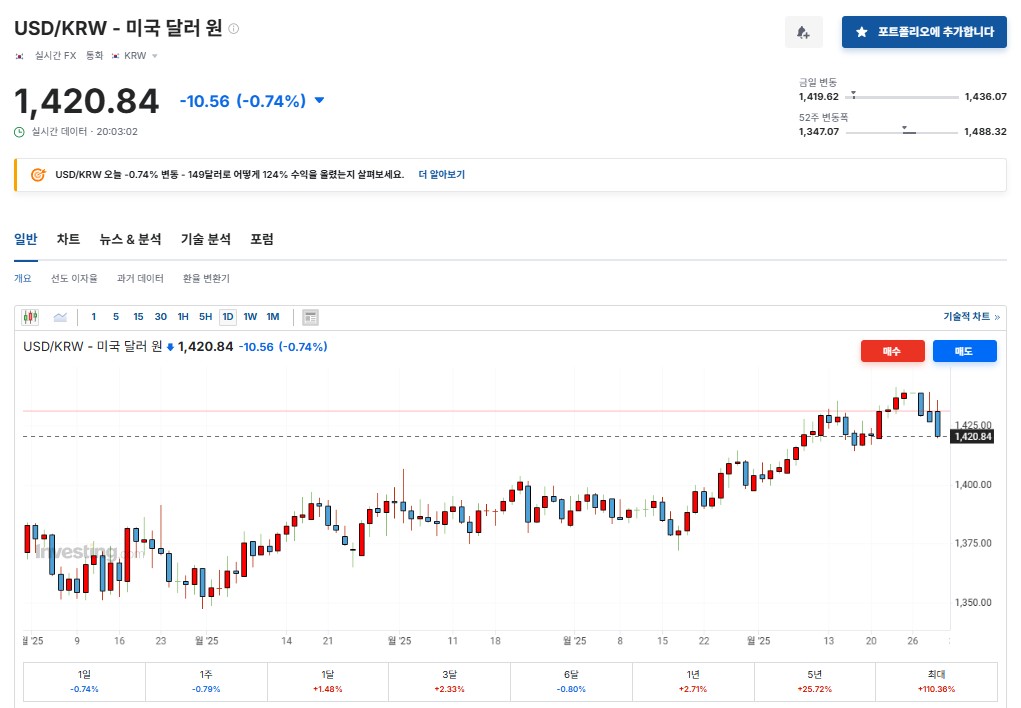Set chart interval to 1W

pyautogui.click(x=250, y=317)
